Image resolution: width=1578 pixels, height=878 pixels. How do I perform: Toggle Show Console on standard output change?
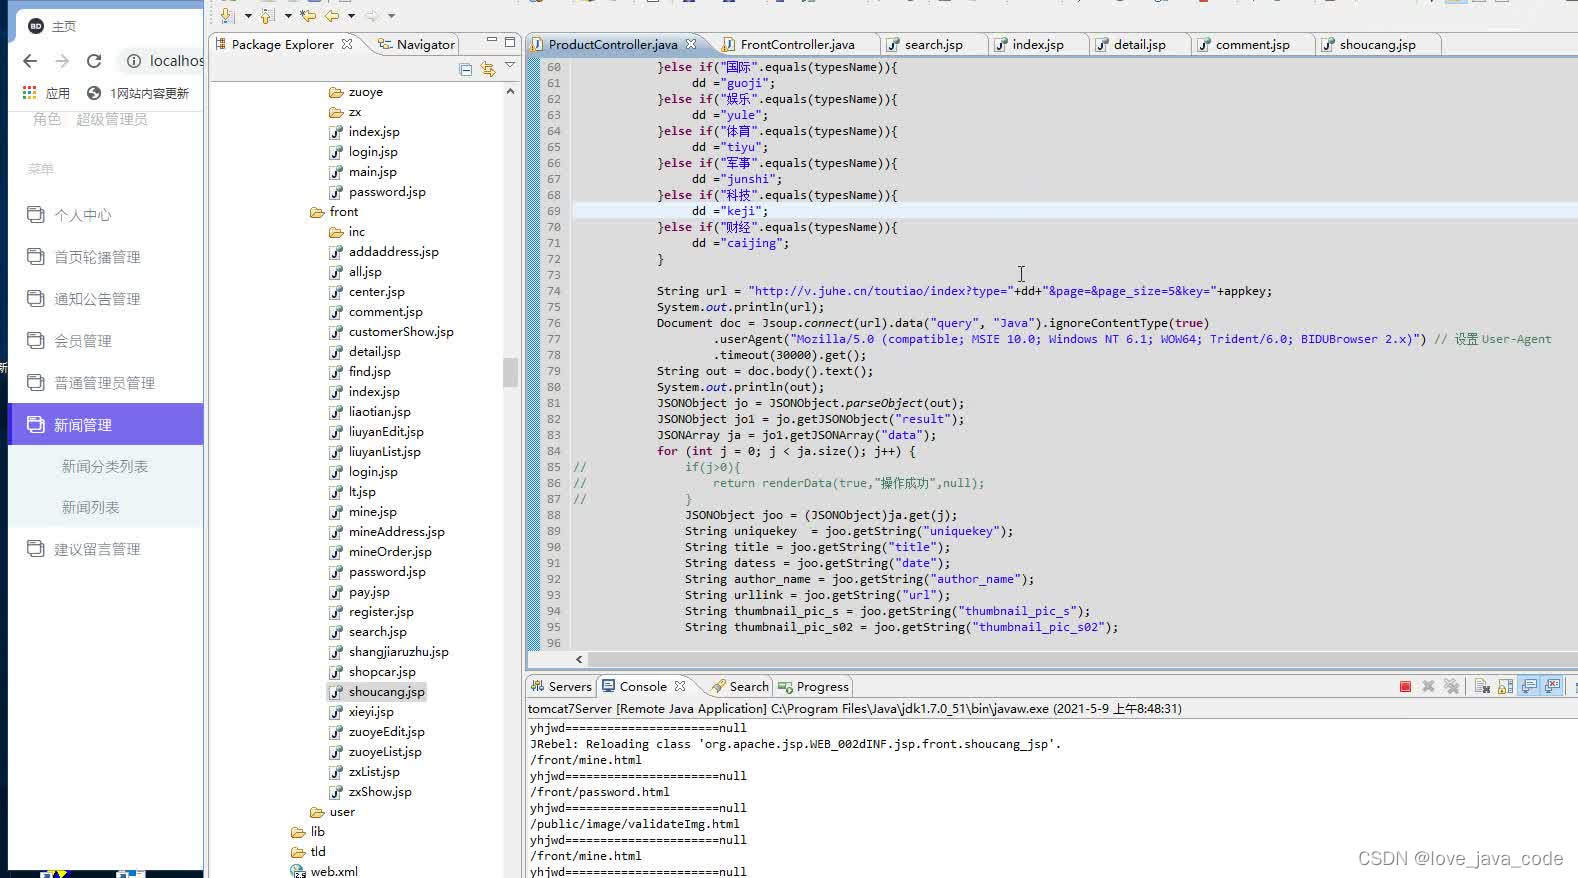pyautogui.click(x=1529, y=686)
